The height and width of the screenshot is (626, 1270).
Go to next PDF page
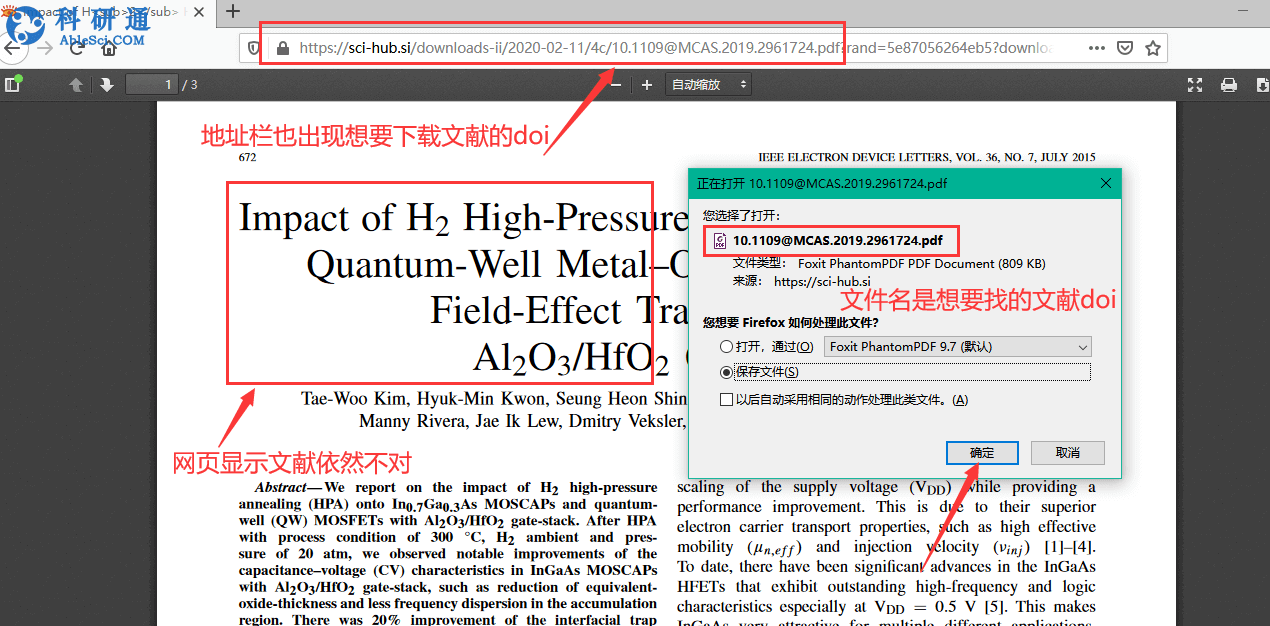(x=107, y=85)
